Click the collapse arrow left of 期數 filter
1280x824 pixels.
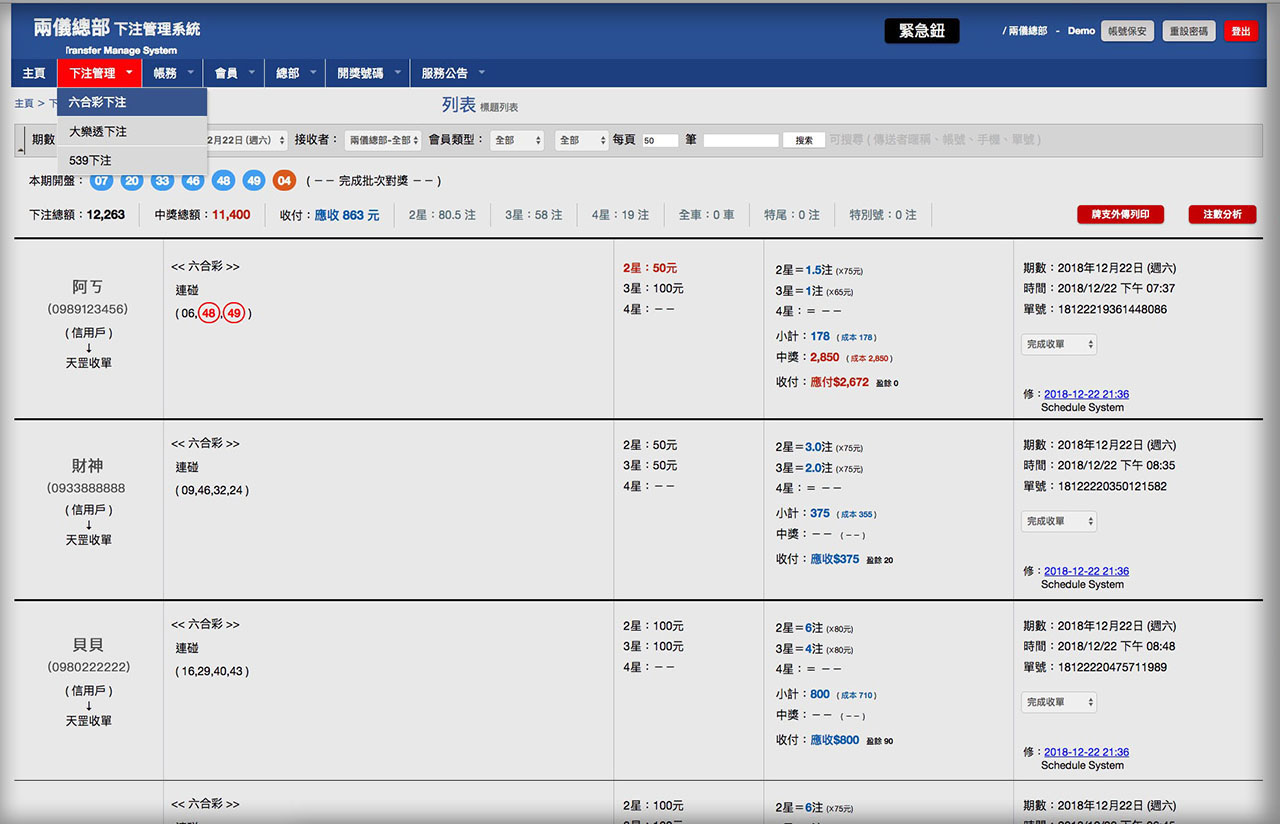(21, 147)
